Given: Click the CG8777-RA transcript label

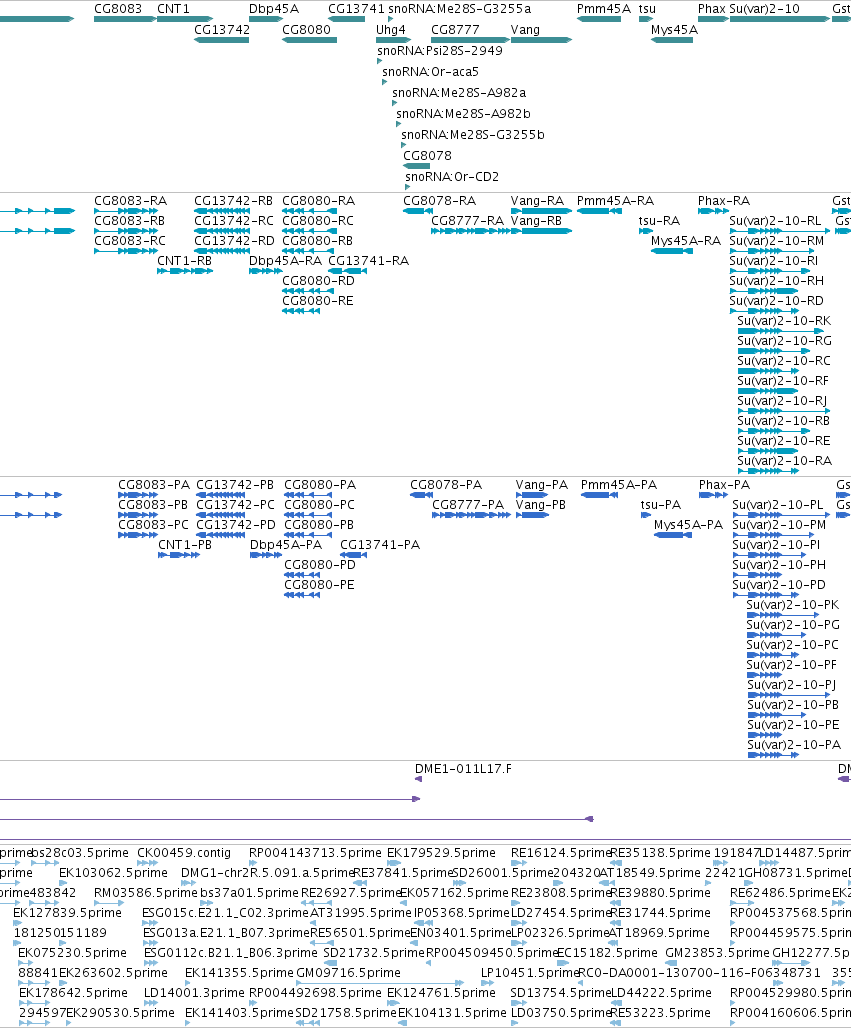Looking at the screenshot, I should (467, 221).
